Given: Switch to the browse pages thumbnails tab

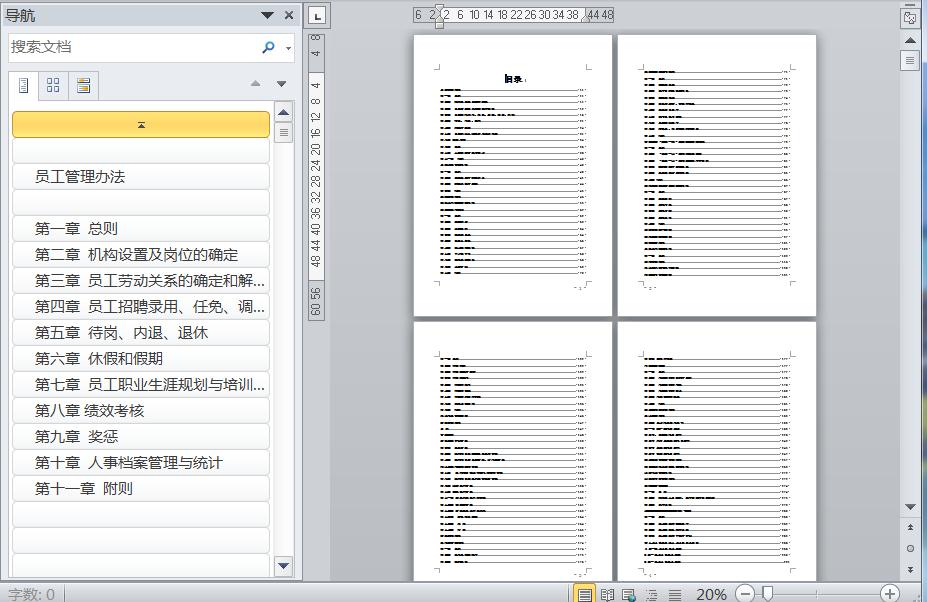Looking at the screenshot, I should pyautogui.click(x=53, y=85).
